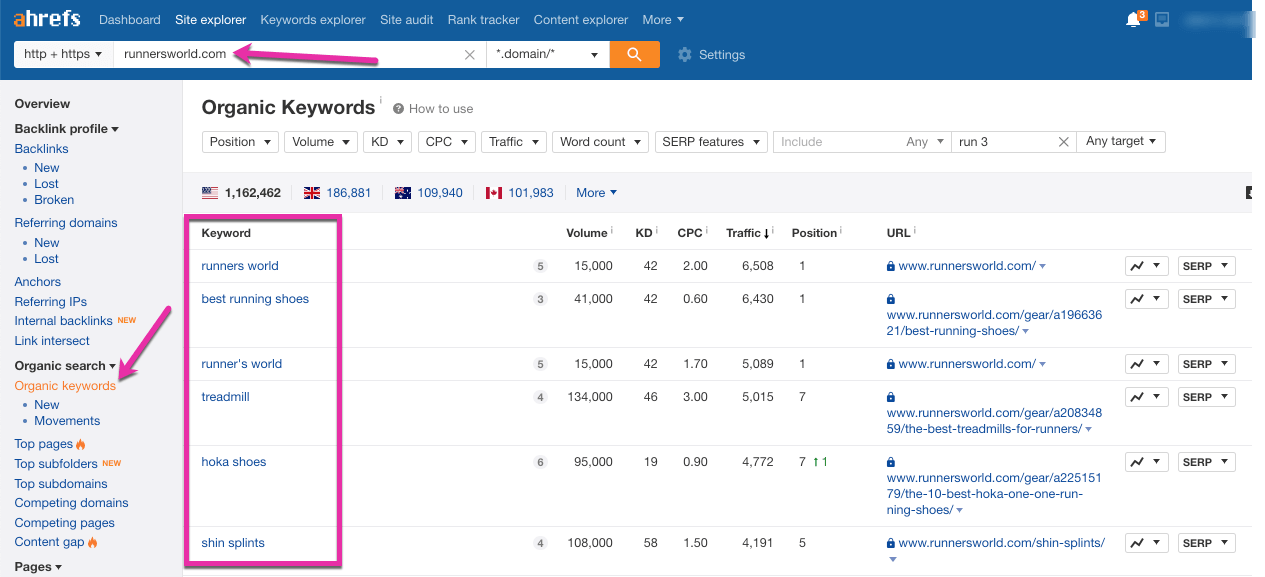
Task: Open the chart for 'treadmill' keyword
Action: click(x=1147, y=397)
